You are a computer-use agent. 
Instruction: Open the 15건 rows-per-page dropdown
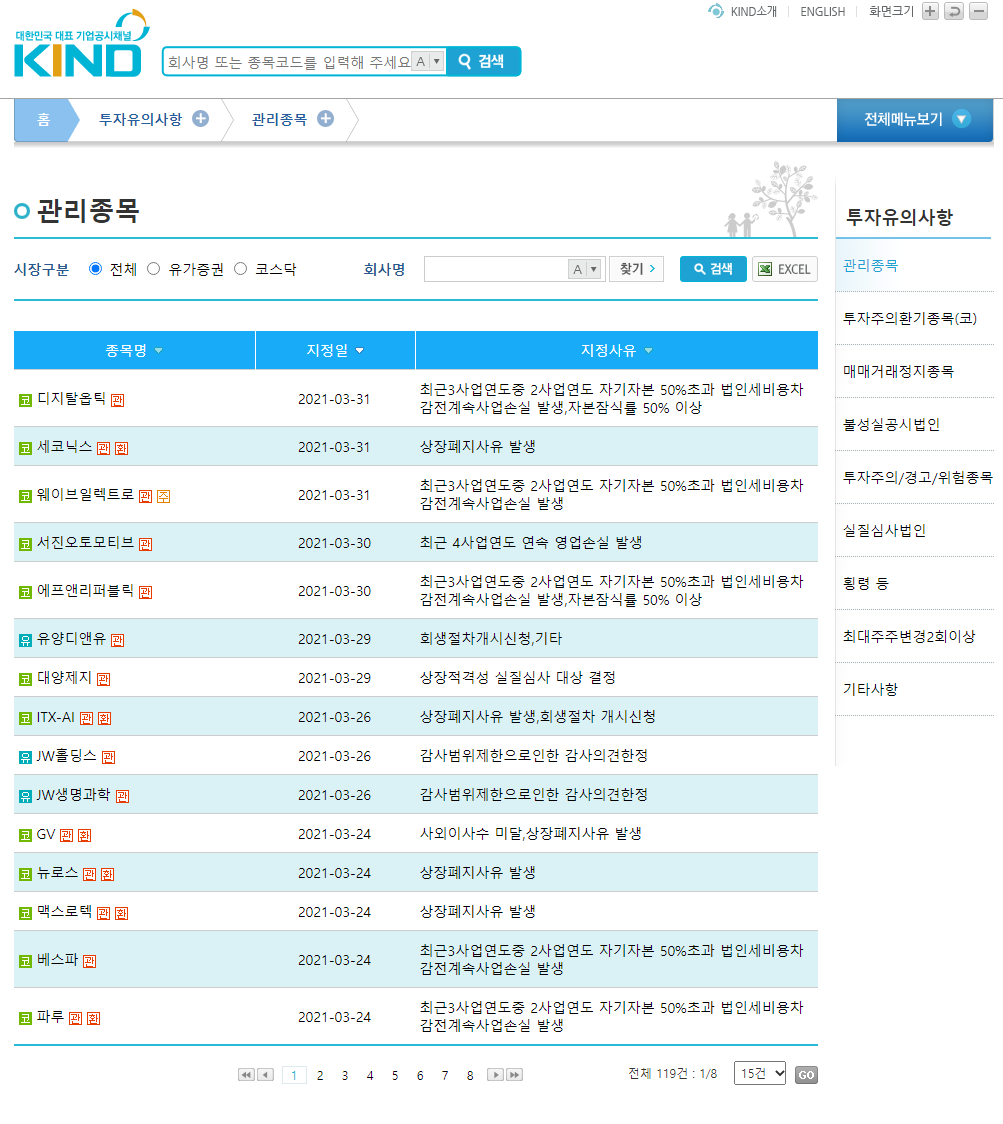coord(760,1073)
